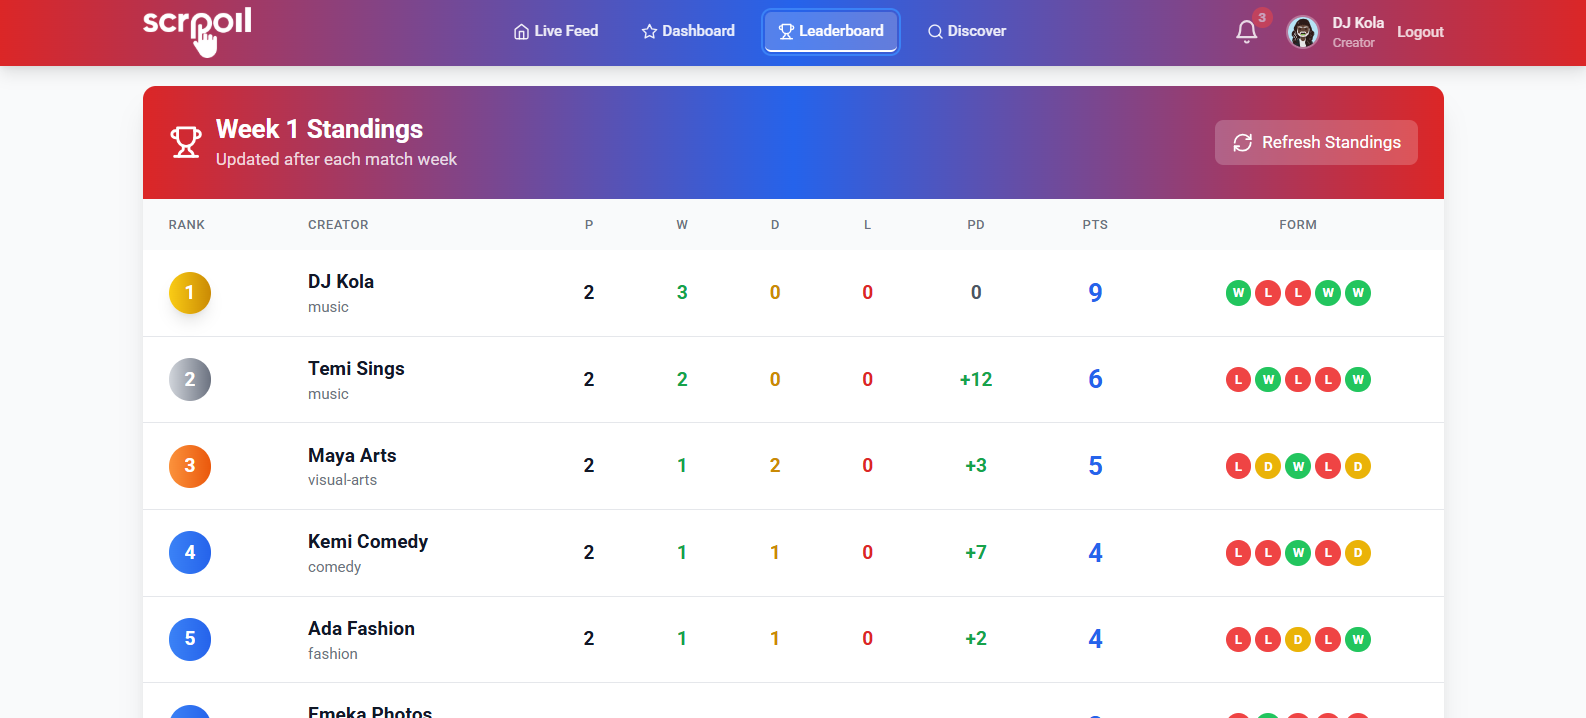Open DJ Kola profile avatar

pyautogui.click(x=1303, y=32)
